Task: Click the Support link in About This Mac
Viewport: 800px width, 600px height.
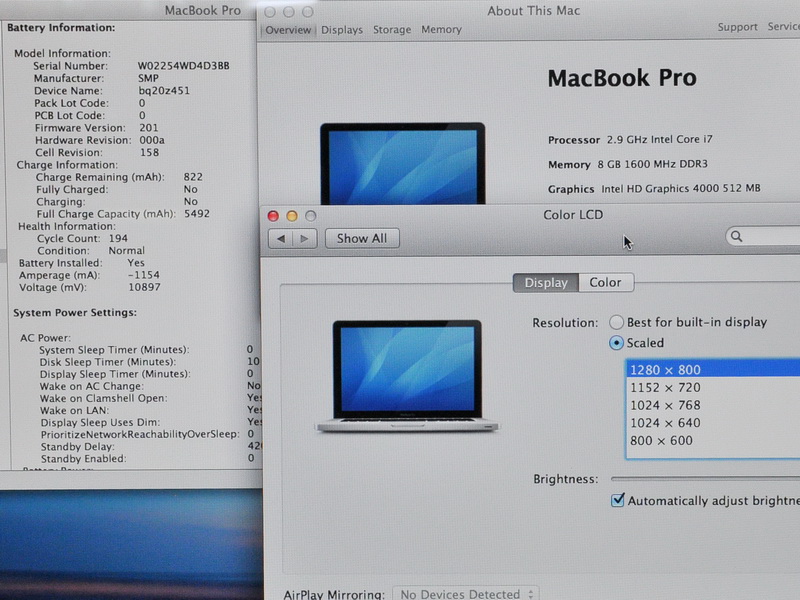Action: point(737,27)
